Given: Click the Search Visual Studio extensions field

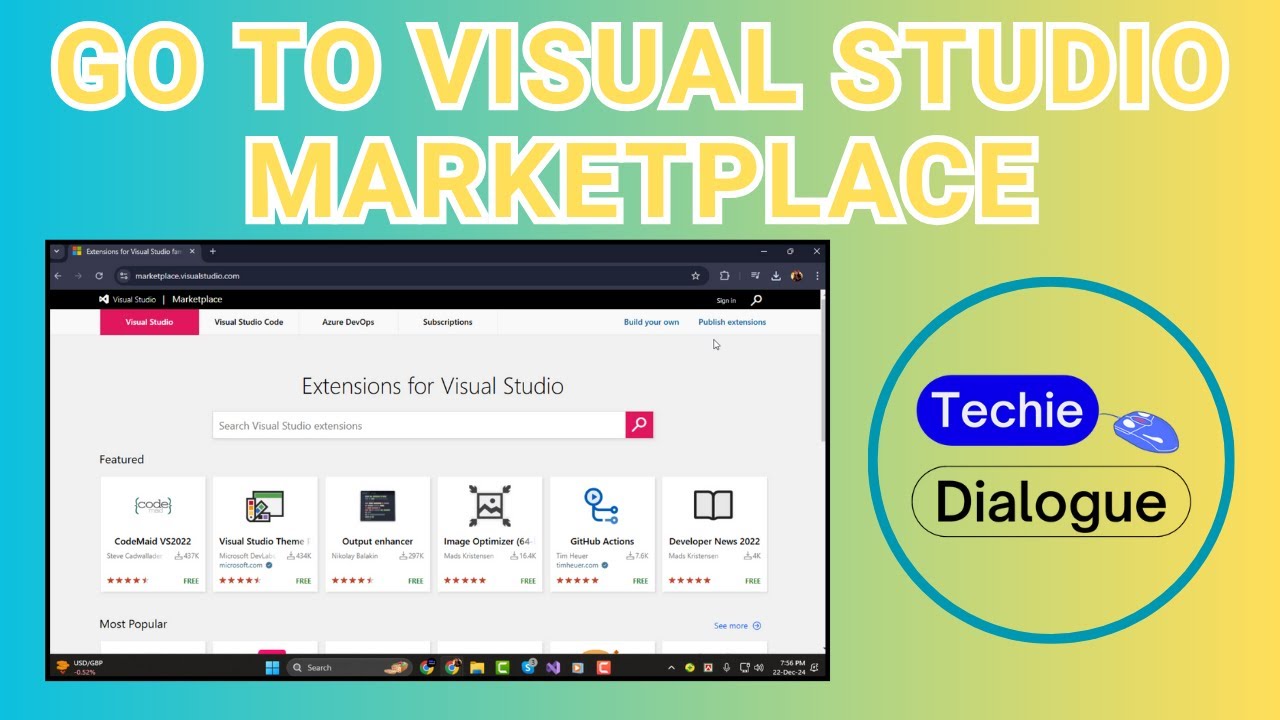Looking at the screenshot, I should (419, 425).
